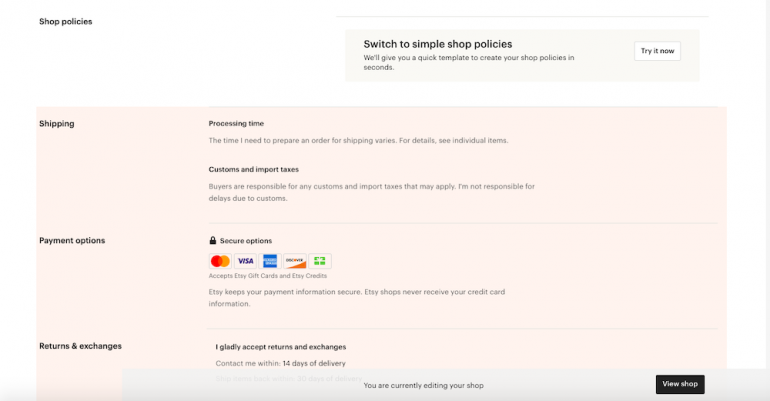The height and width of the screenshot is (401, 770).
Task: Click the 'Accepts Etsy Gift Cards' caption
Action: point(268,276)
